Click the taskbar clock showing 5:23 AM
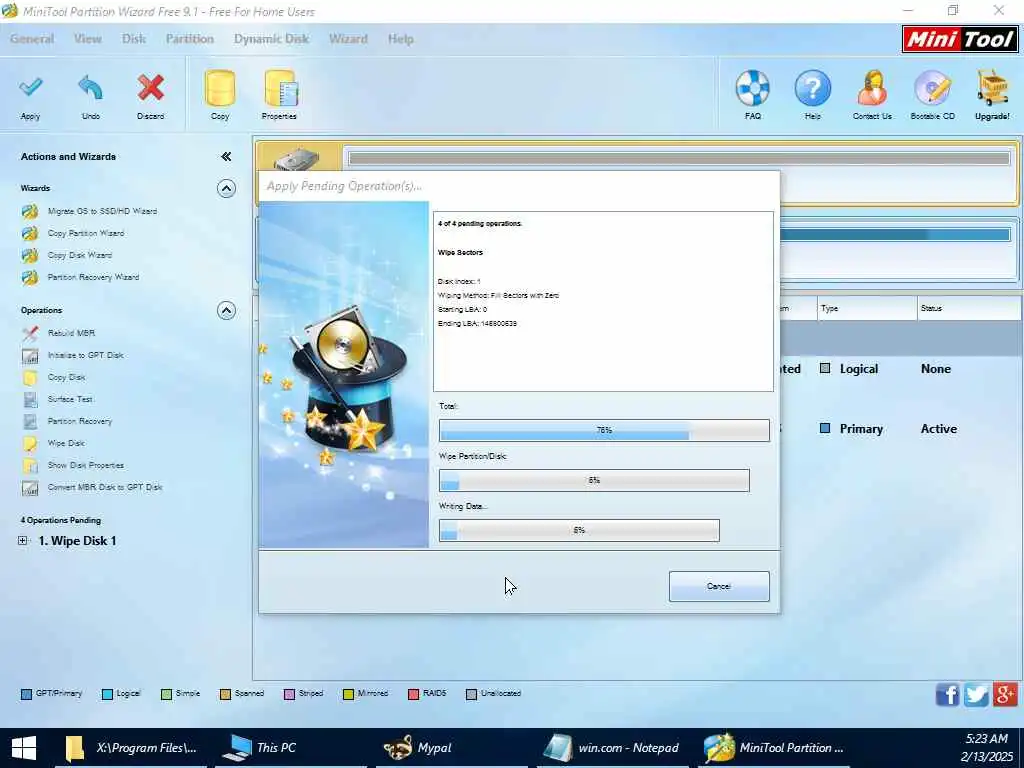 pyautogui.click(x=986, y=739)
